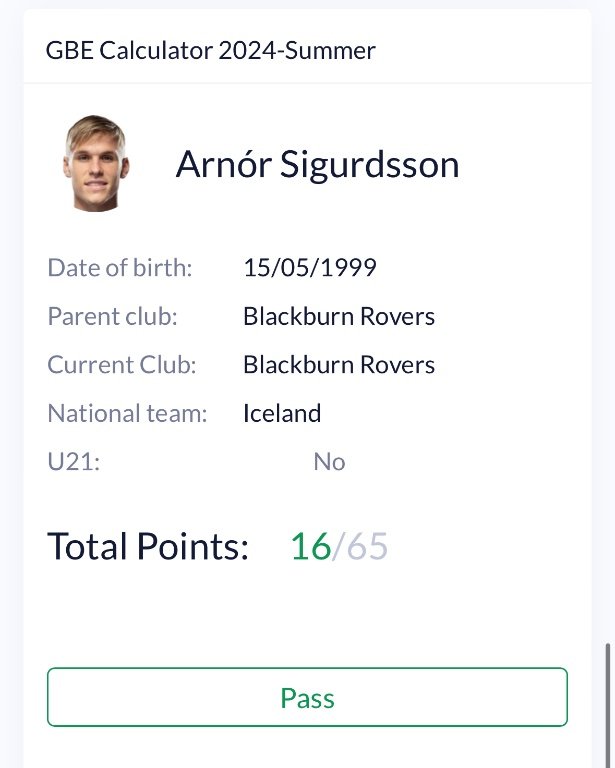Click the U21 value No
Viewport: 615px width, 768px height.
coord(329,461)
